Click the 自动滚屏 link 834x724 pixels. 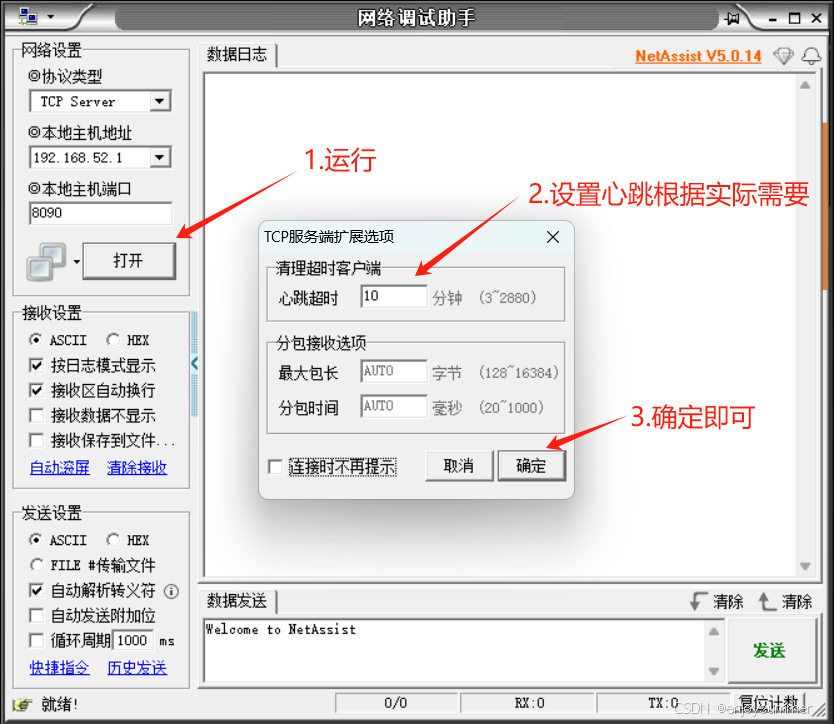click(60, 468)
